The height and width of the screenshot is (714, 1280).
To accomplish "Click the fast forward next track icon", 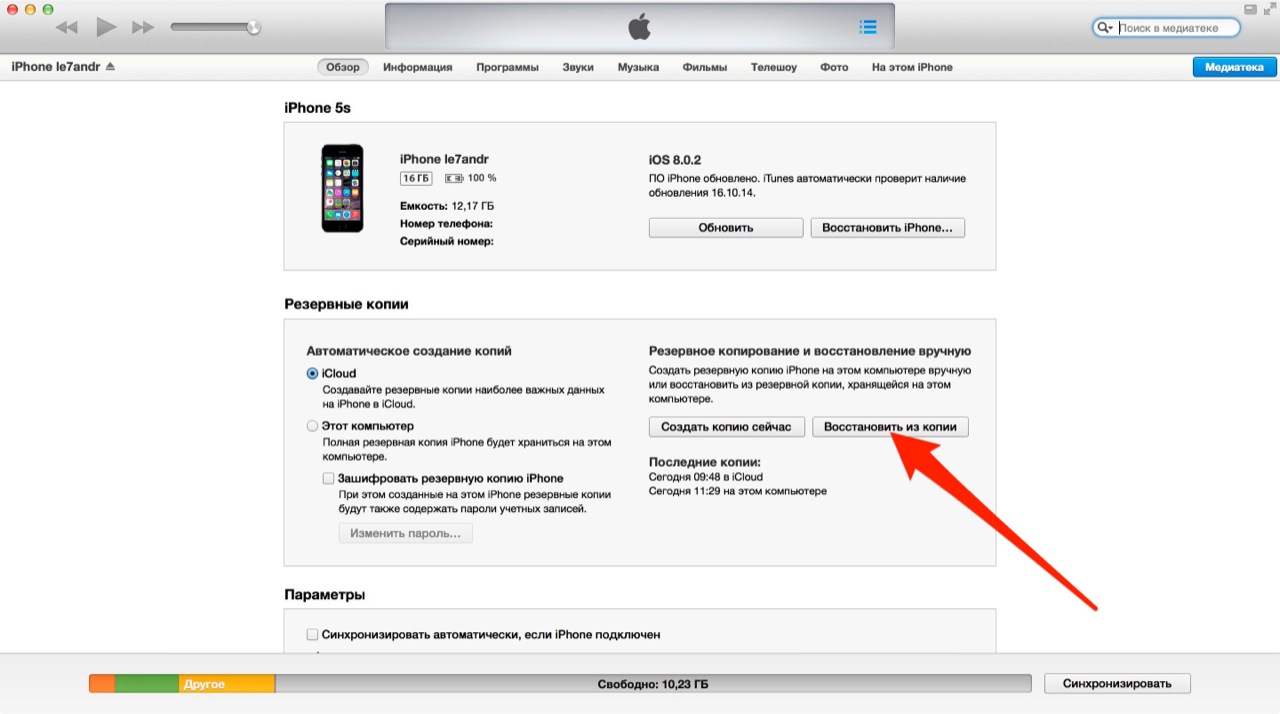I will [x=145, y=28].
